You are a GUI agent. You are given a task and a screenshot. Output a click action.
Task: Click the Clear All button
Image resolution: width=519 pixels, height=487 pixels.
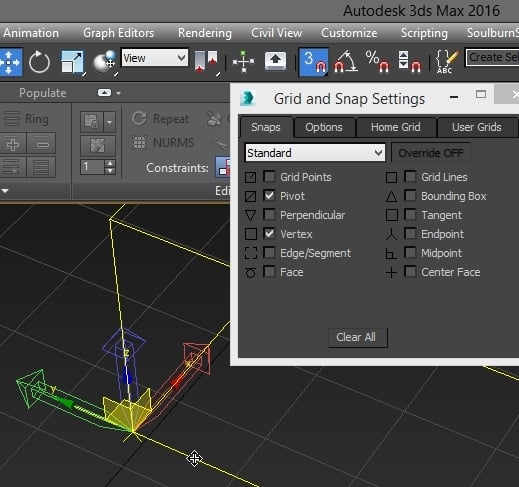(x=358, y=337)
